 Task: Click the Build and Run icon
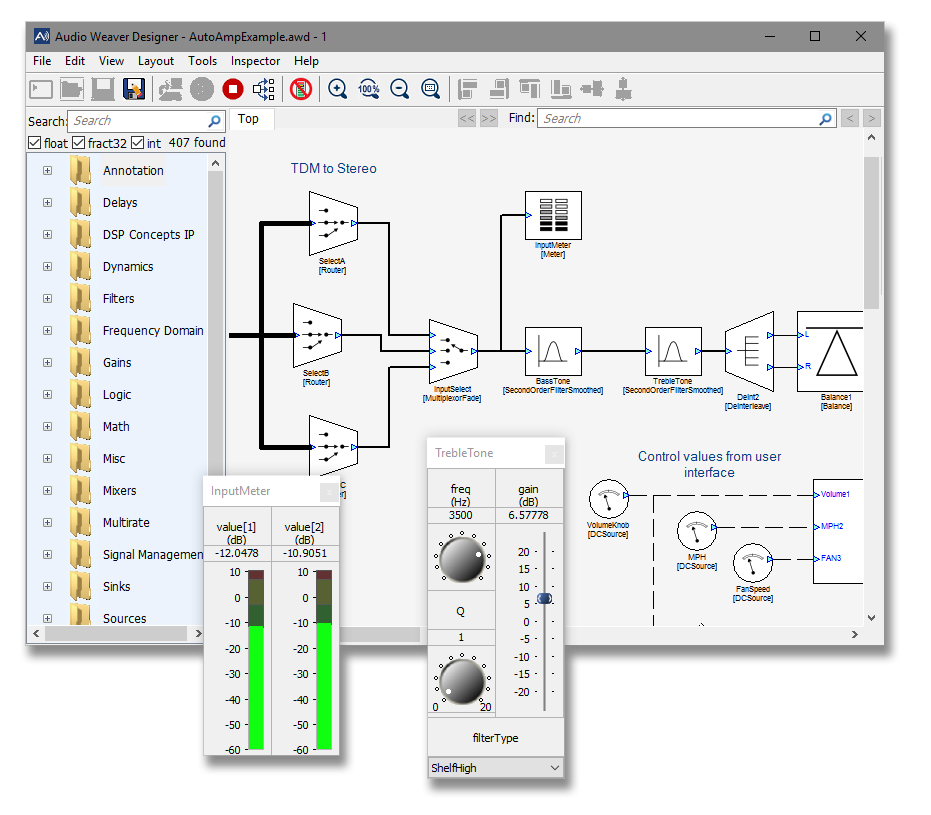[170, 90]
